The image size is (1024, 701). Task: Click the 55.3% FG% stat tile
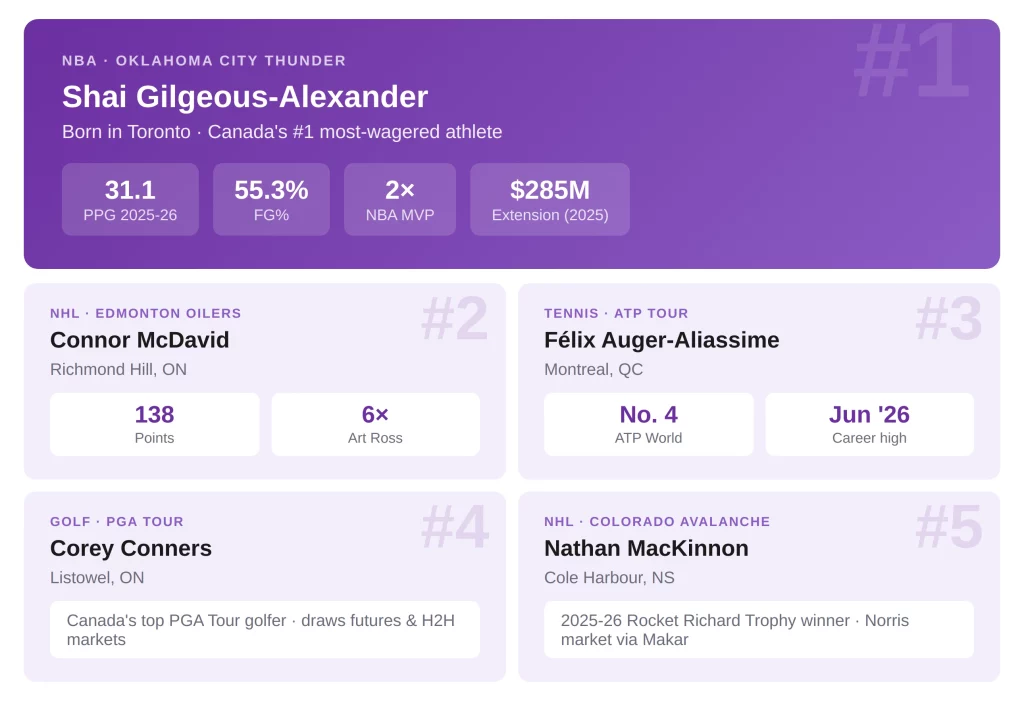click(x=271, y=199)
